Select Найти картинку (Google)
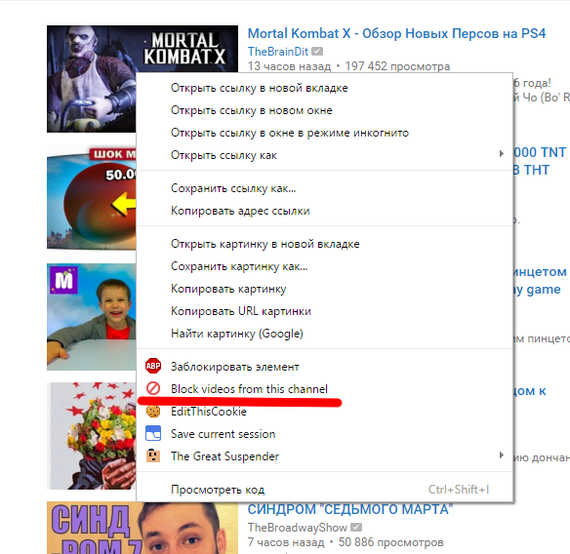 (x=325, y=334)
